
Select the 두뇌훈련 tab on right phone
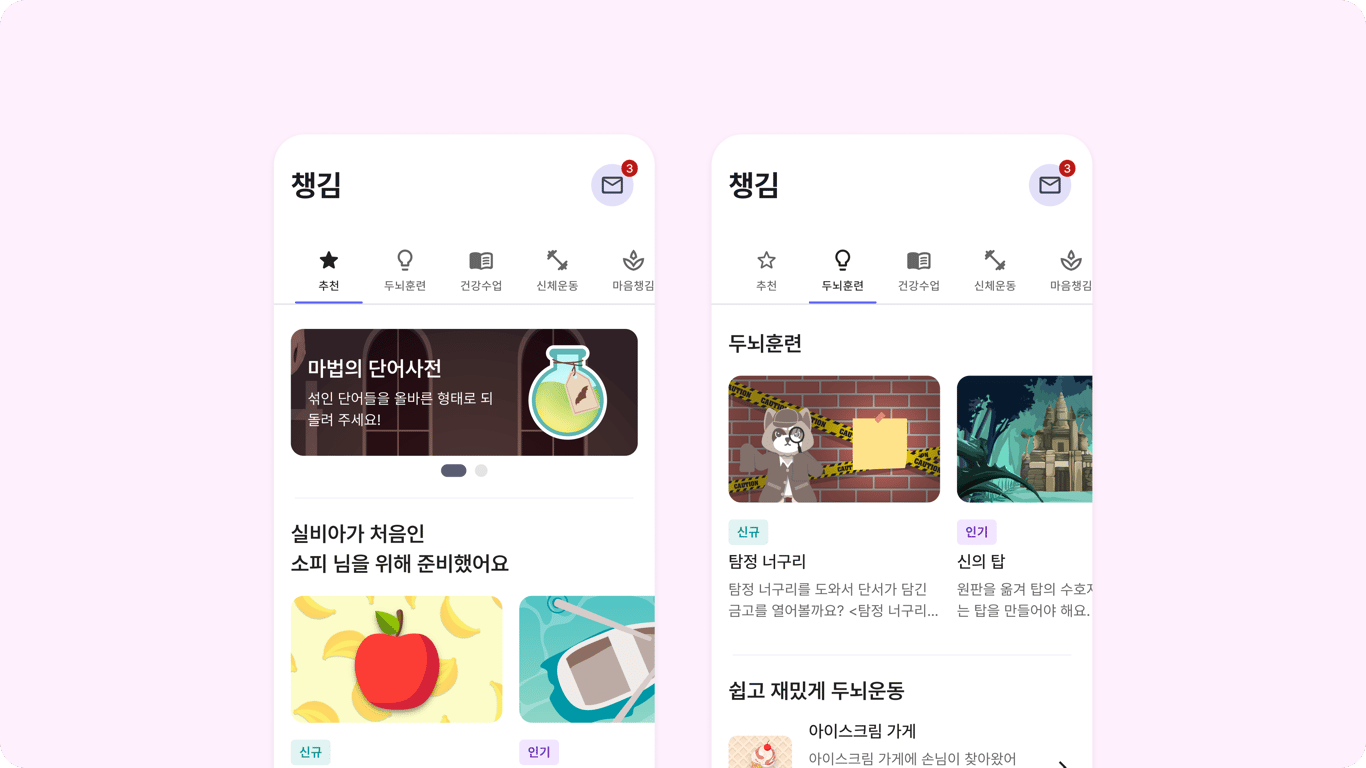[843, 271]
